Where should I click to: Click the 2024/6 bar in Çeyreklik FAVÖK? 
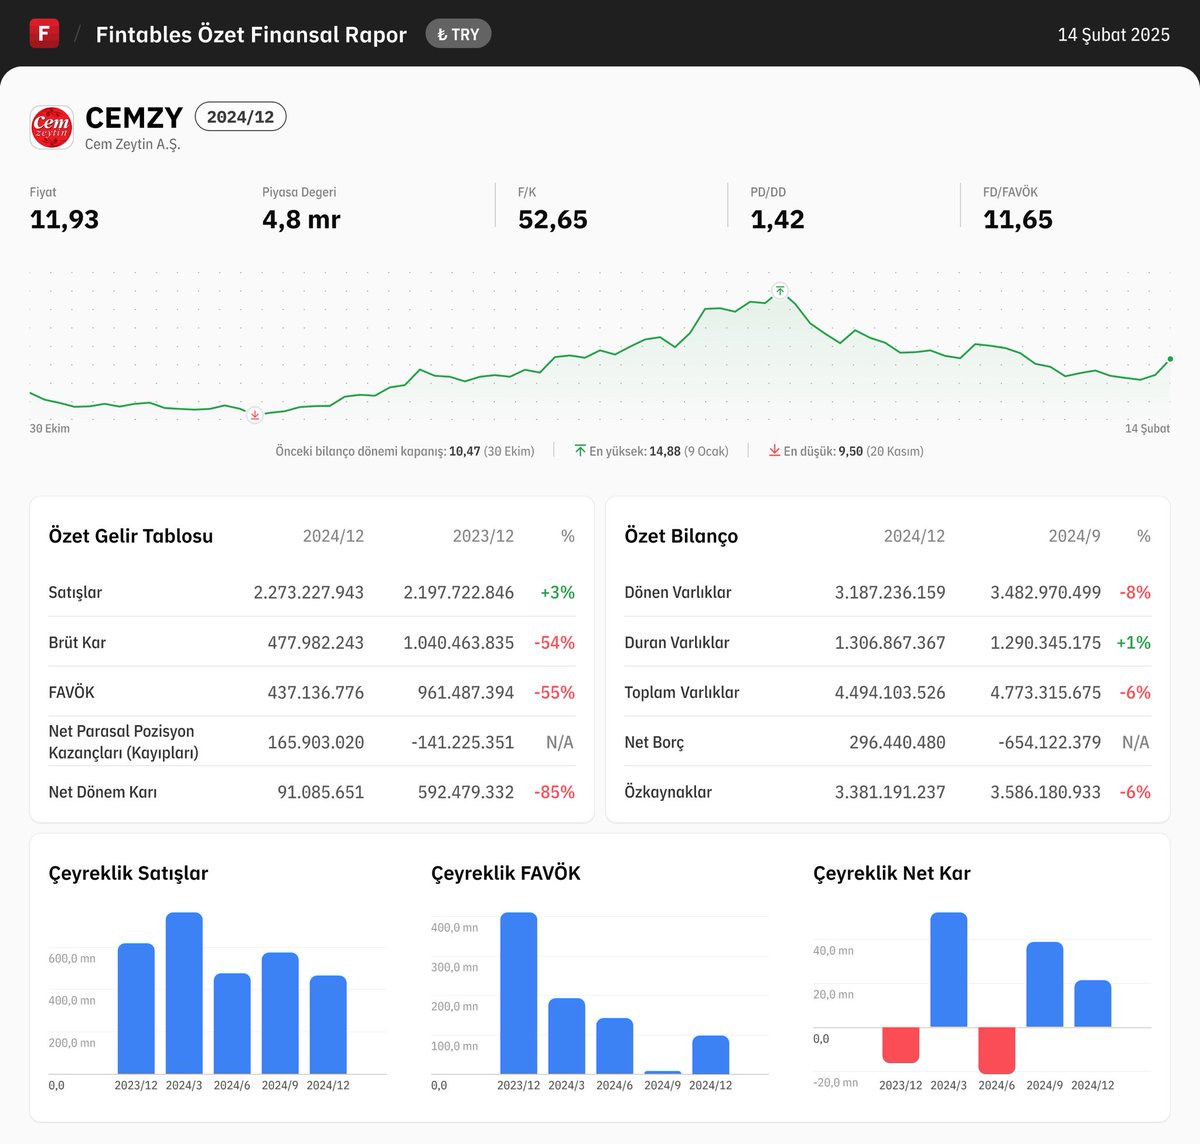[x=615, y=1046]
